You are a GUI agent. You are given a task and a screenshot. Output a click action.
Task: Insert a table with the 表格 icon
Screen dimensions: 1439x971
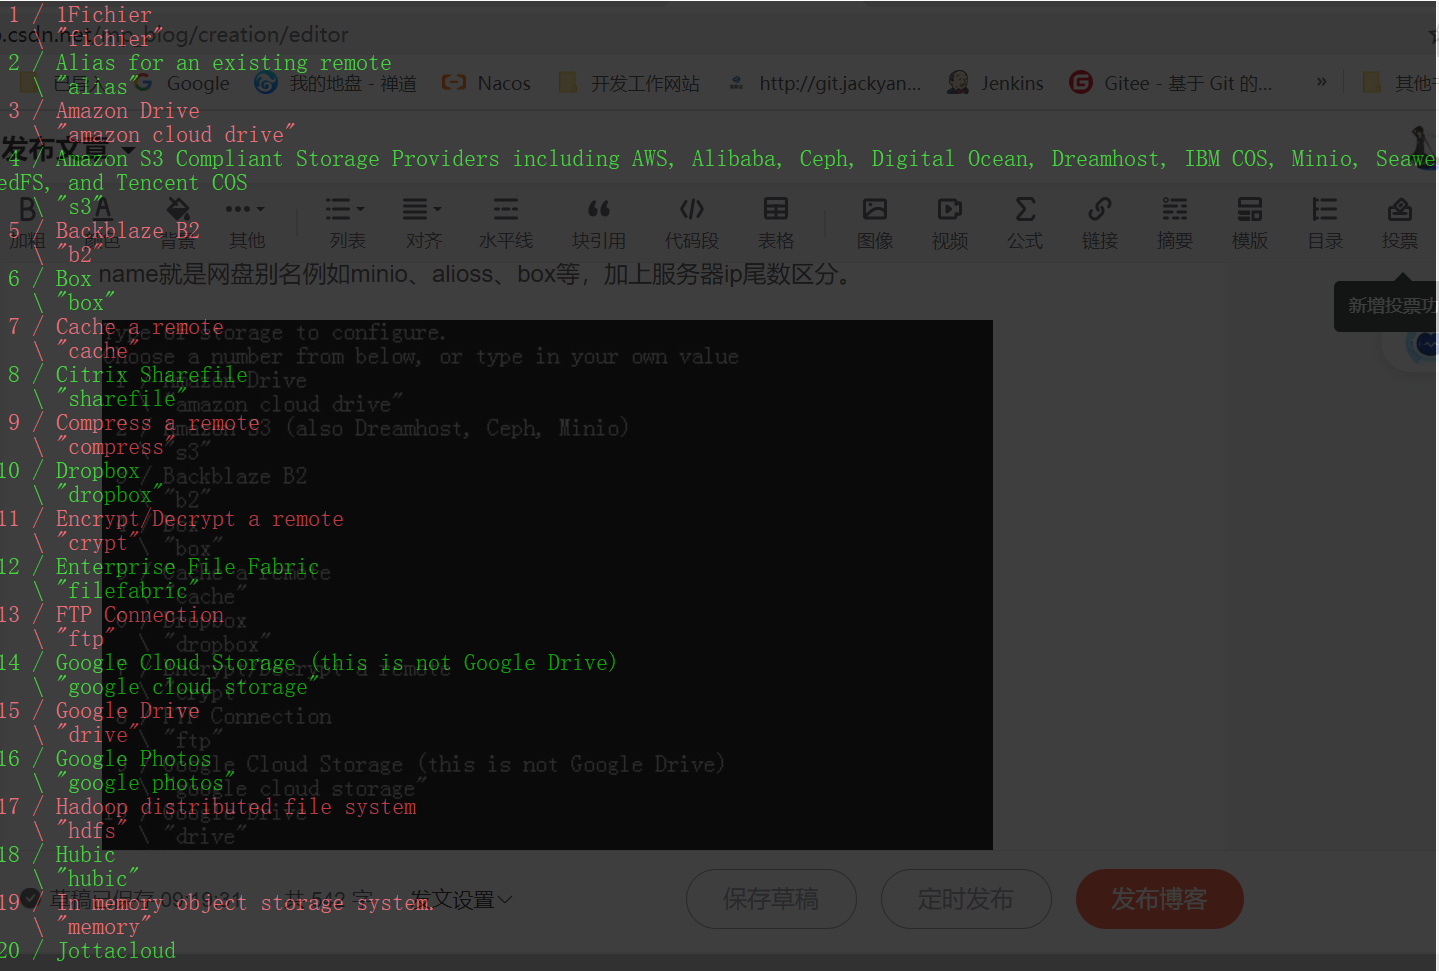tap(775, 222)
